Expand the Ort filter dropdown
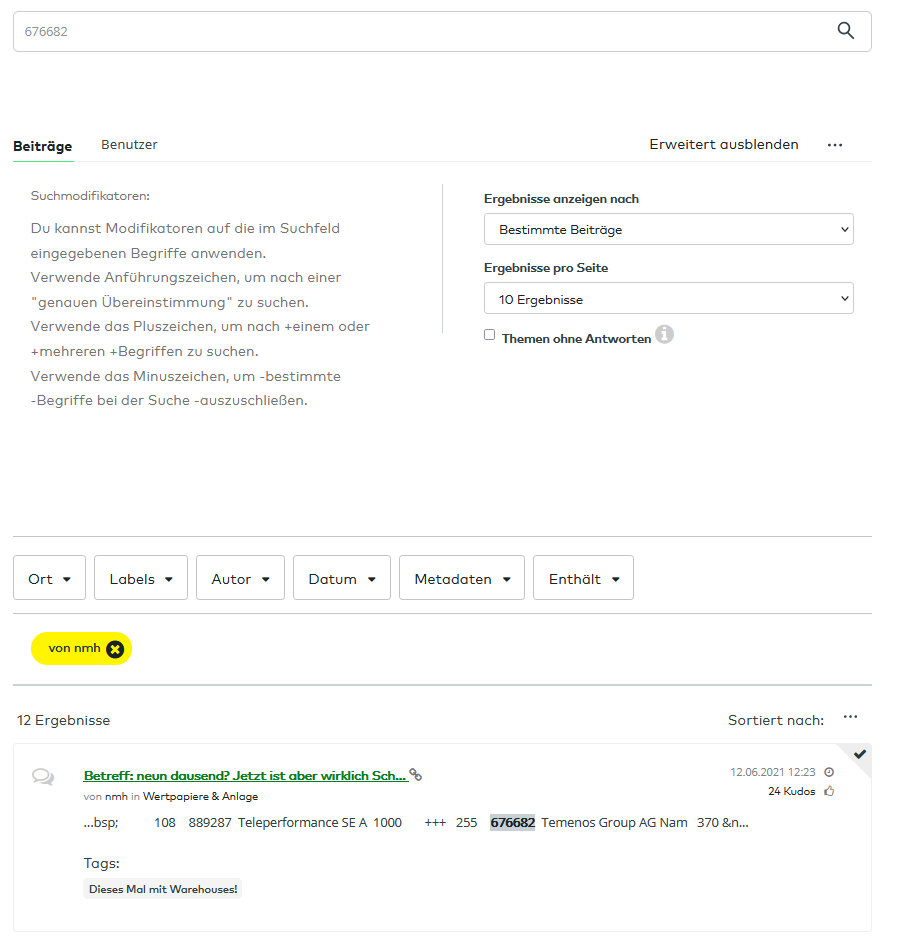910x943 pixels. click(x=49, y=577)
